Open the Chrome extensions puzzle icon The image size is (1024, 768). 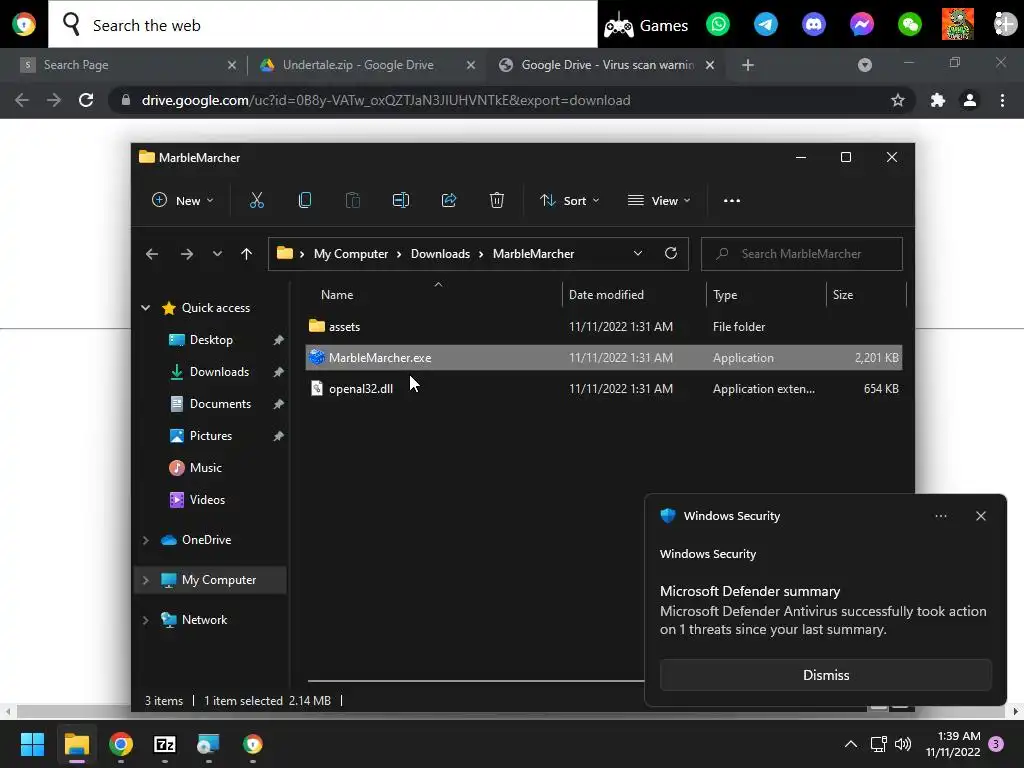(x=938, y=100)
